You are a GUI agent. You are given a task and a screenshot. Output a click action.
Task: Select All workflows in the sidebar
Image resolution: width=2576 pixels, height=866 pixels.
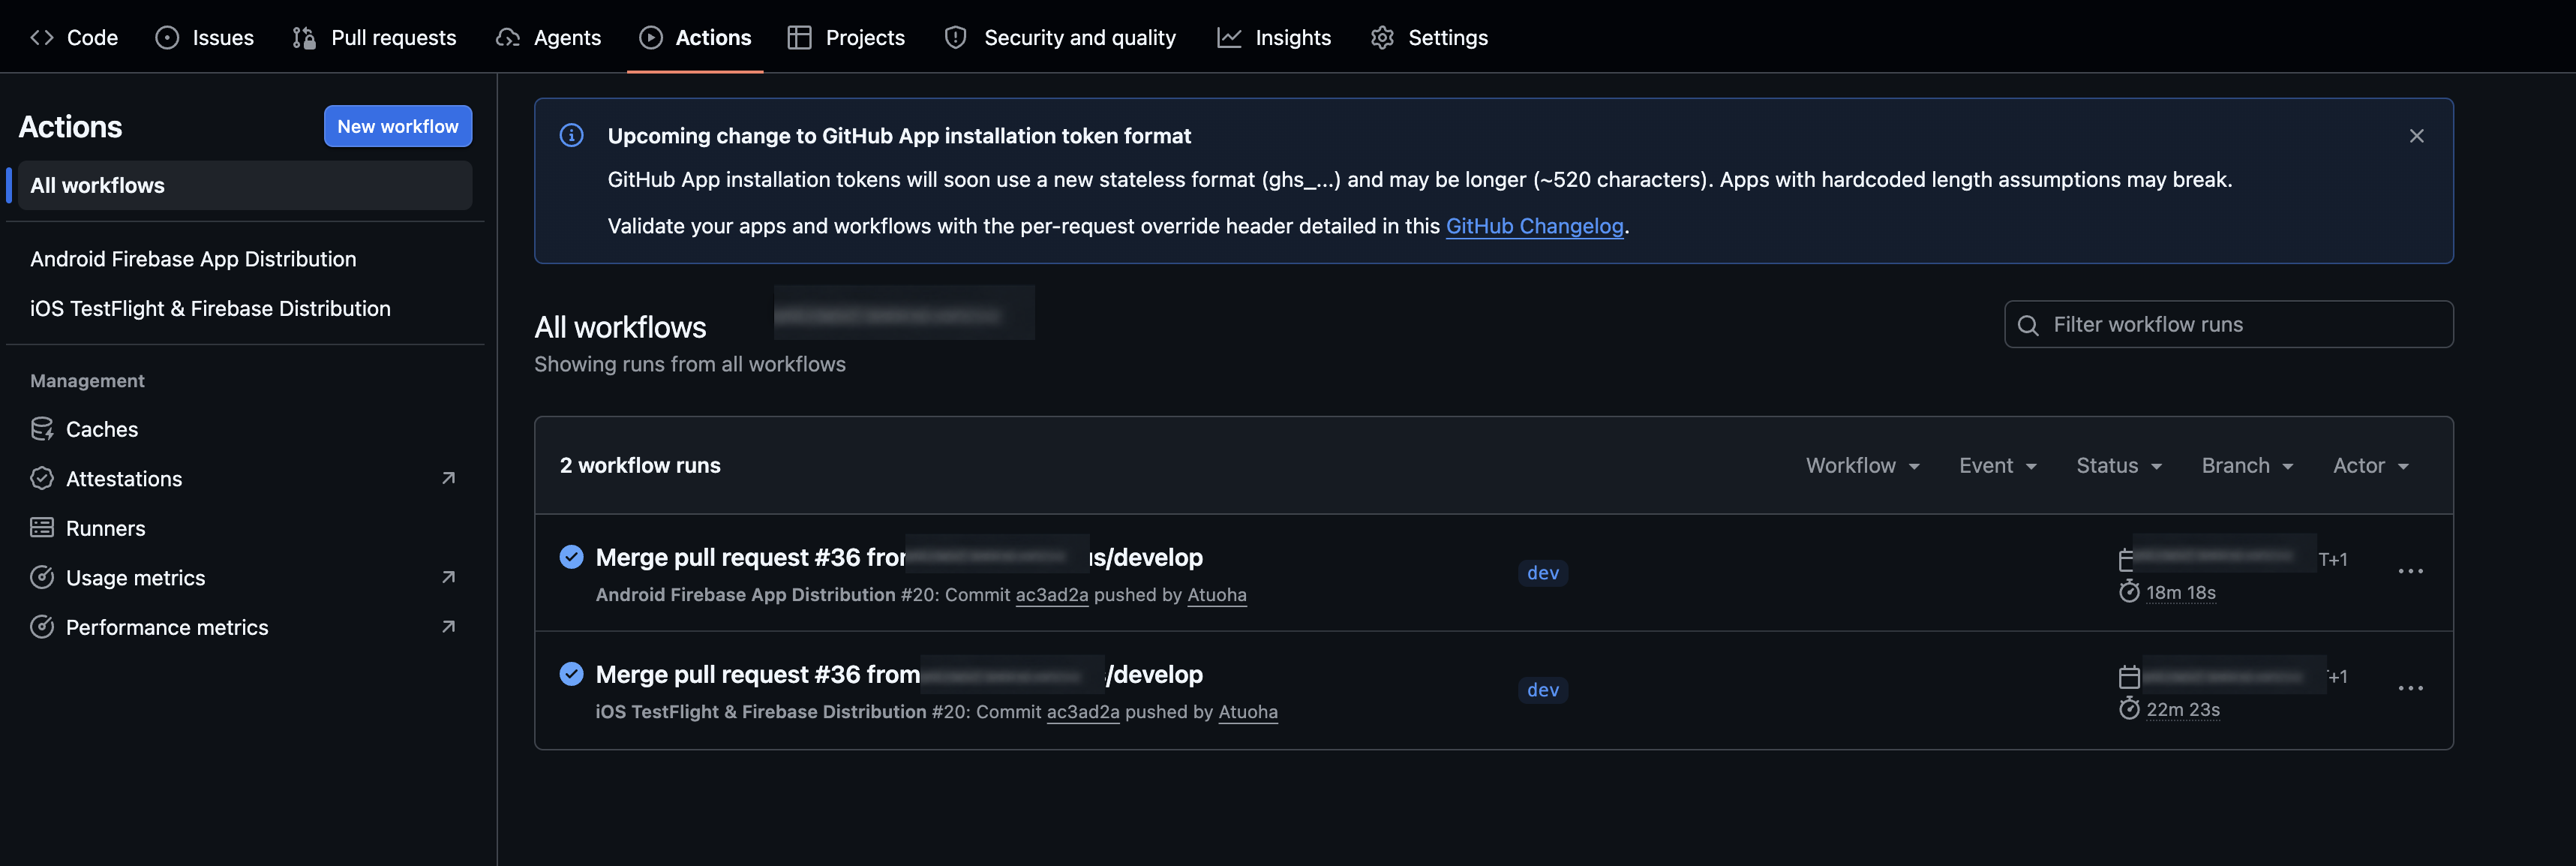(245, 185)
